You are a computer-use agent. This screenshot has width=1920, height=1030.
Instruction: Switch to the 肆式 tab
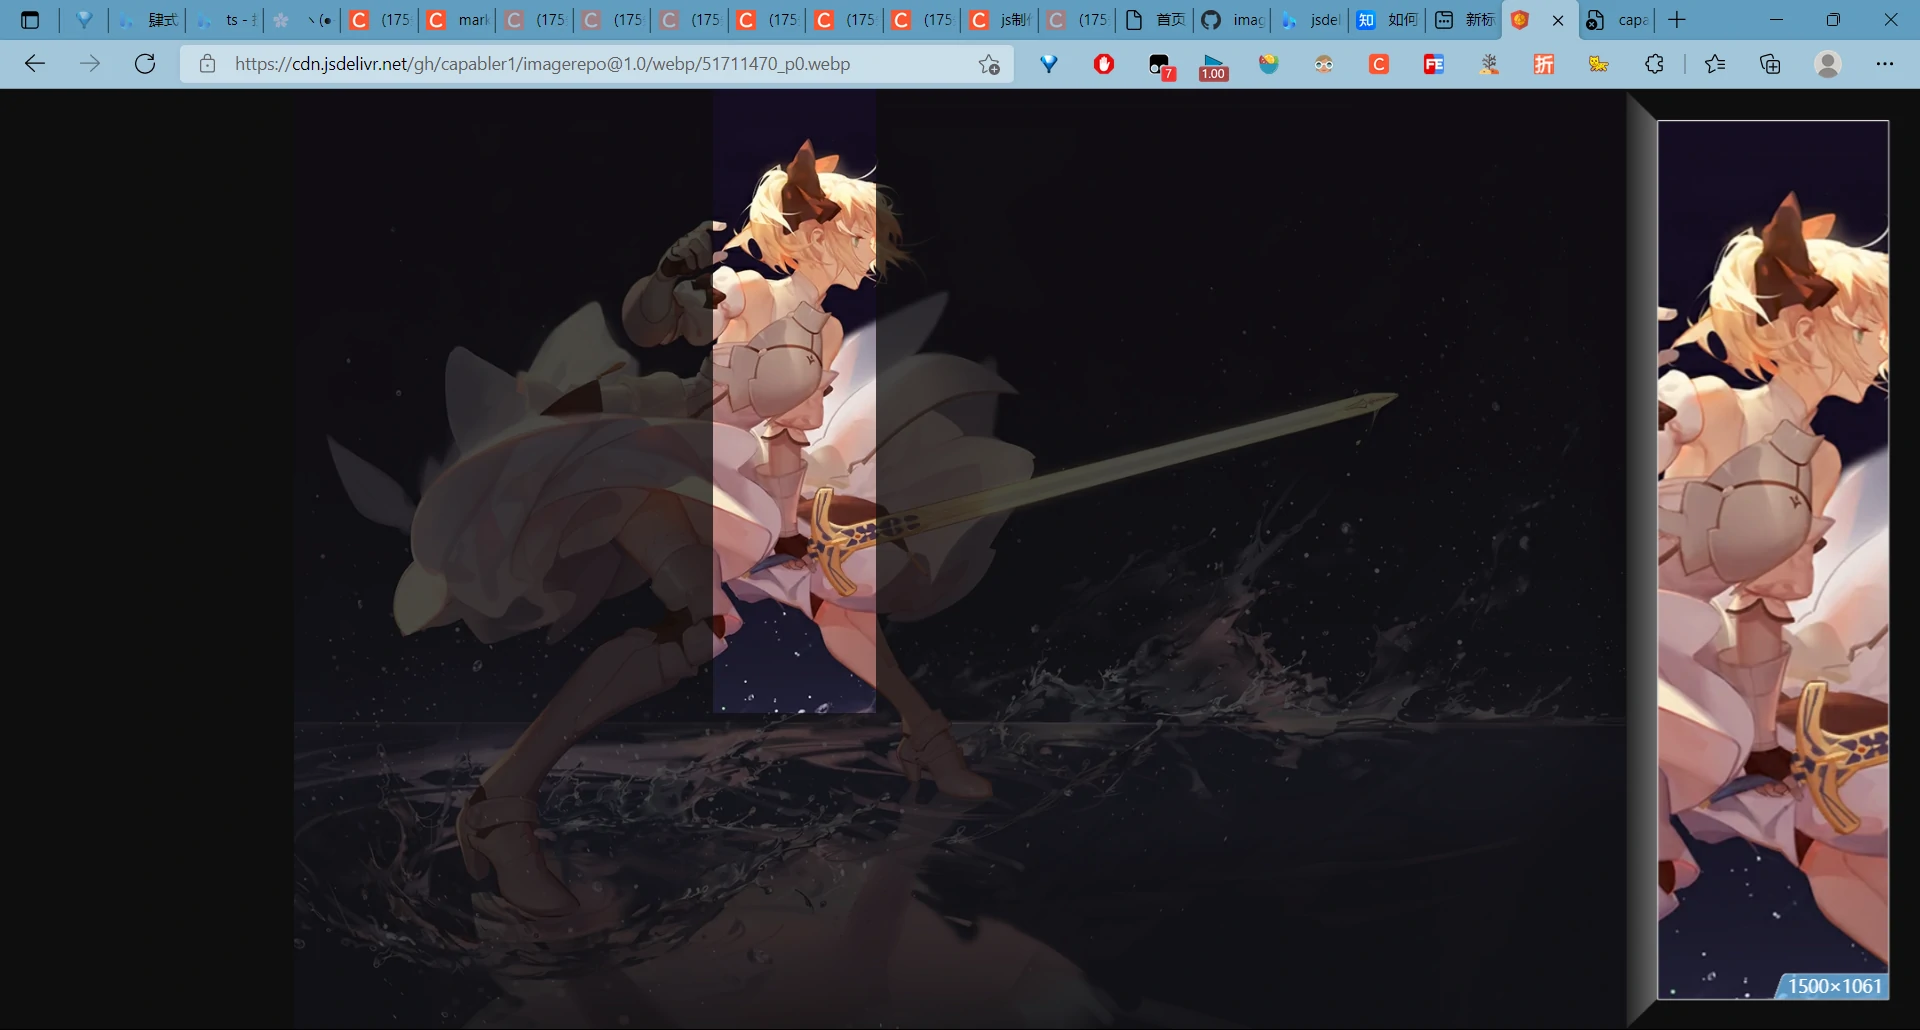(148, 20)
